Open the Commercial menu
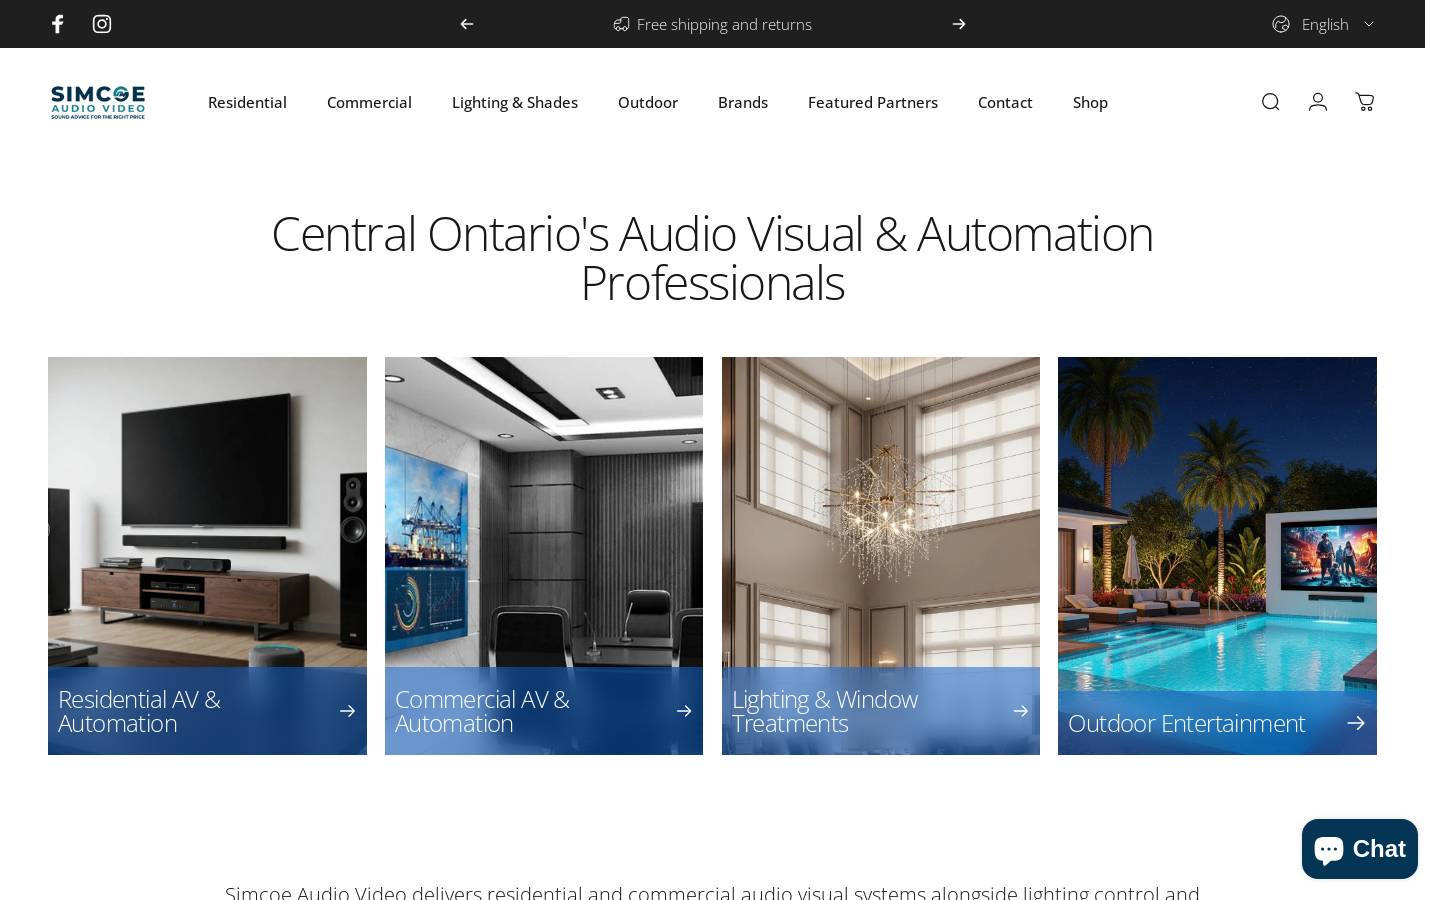The height and width of the screenshot is (900, 1440). pyautogui.click(x=369, y=102)
